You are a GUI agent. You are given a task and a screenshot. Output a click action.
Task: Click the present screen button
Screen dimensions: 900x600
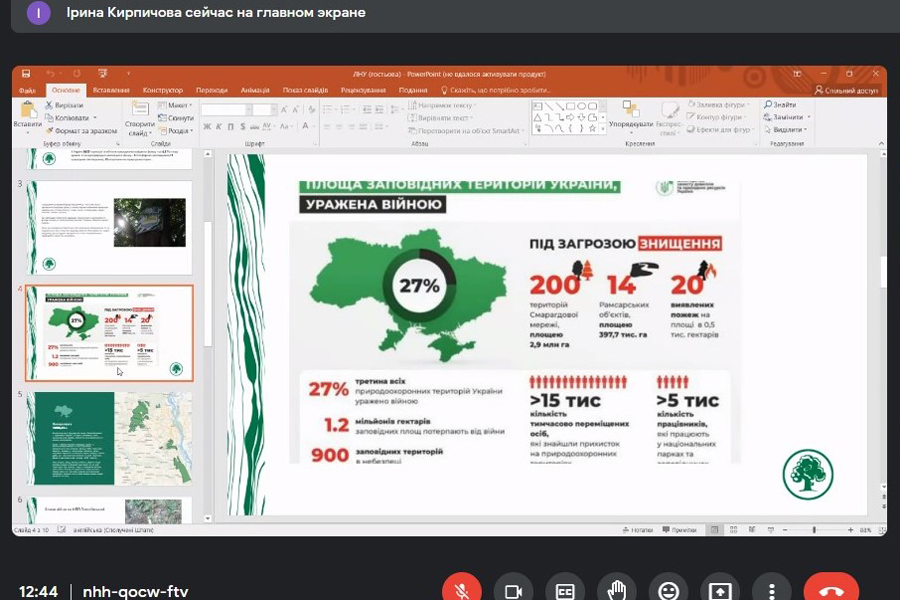pyautogui.click(x=720, y=590)
